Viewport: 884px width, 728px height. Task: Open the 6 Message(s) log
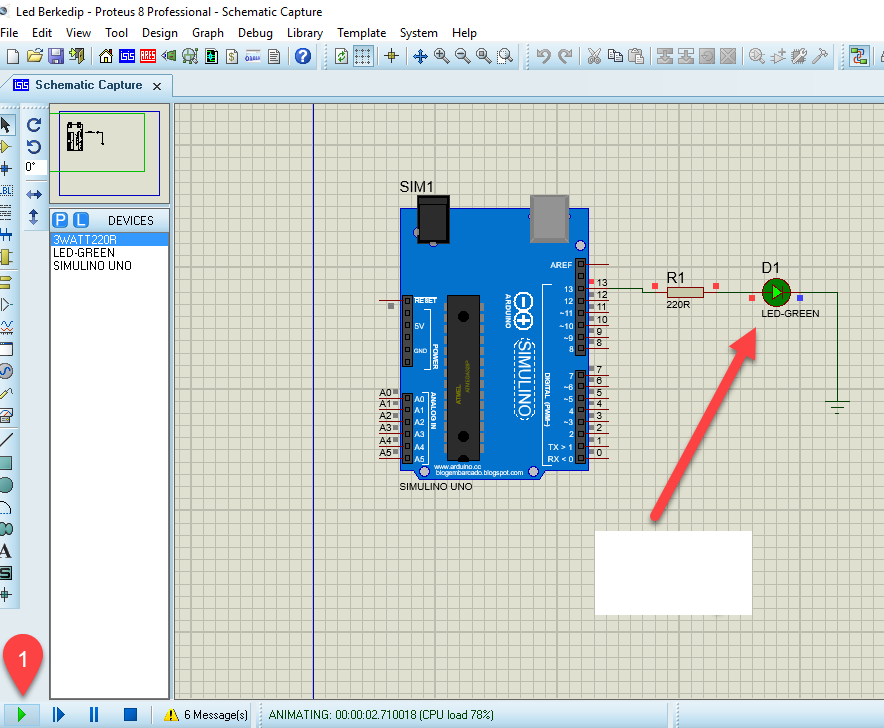click(206, 714)
